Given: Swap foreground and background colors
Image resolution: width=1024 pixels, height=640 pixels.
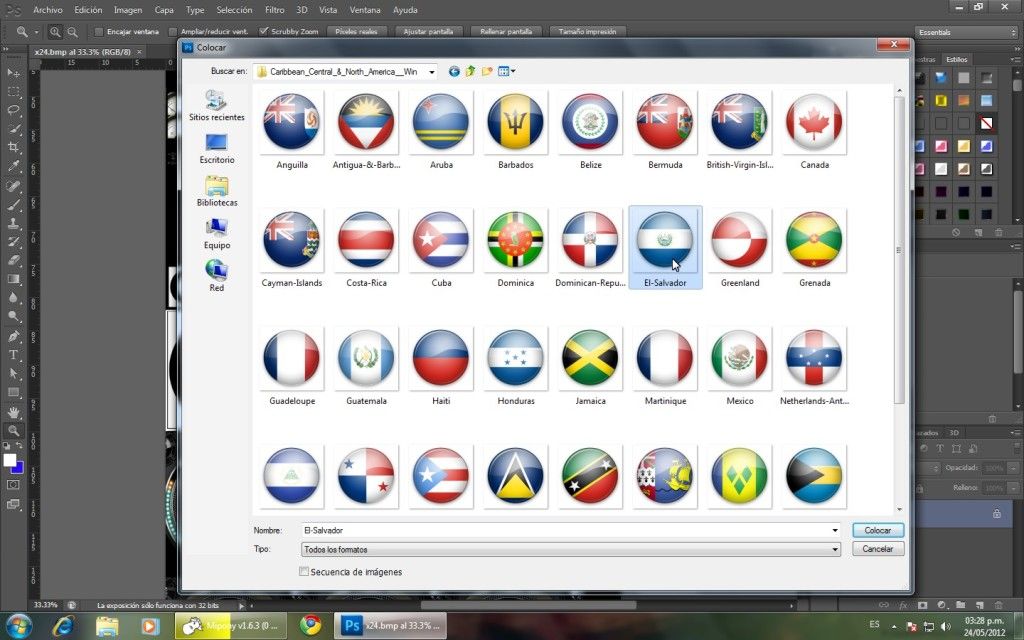Looking at the screenshot, I should click(20, 446).
